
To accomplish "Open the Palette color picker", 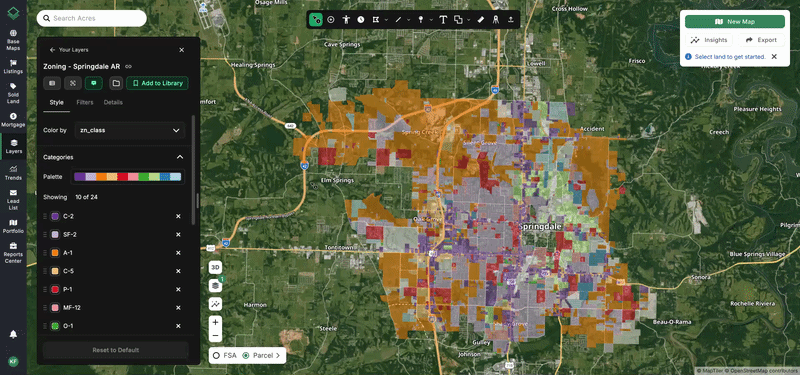I will [128, 177].
